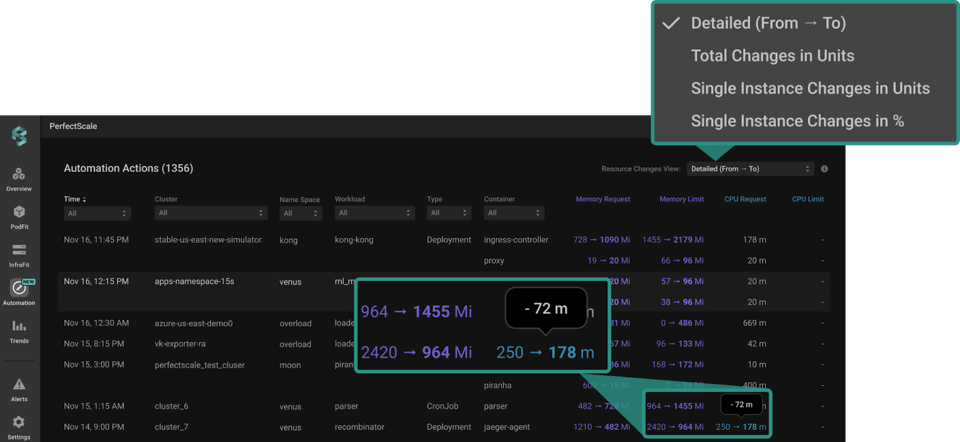Click the kong-kong workload cell
960x442 pixels.
tap(354, 240)
